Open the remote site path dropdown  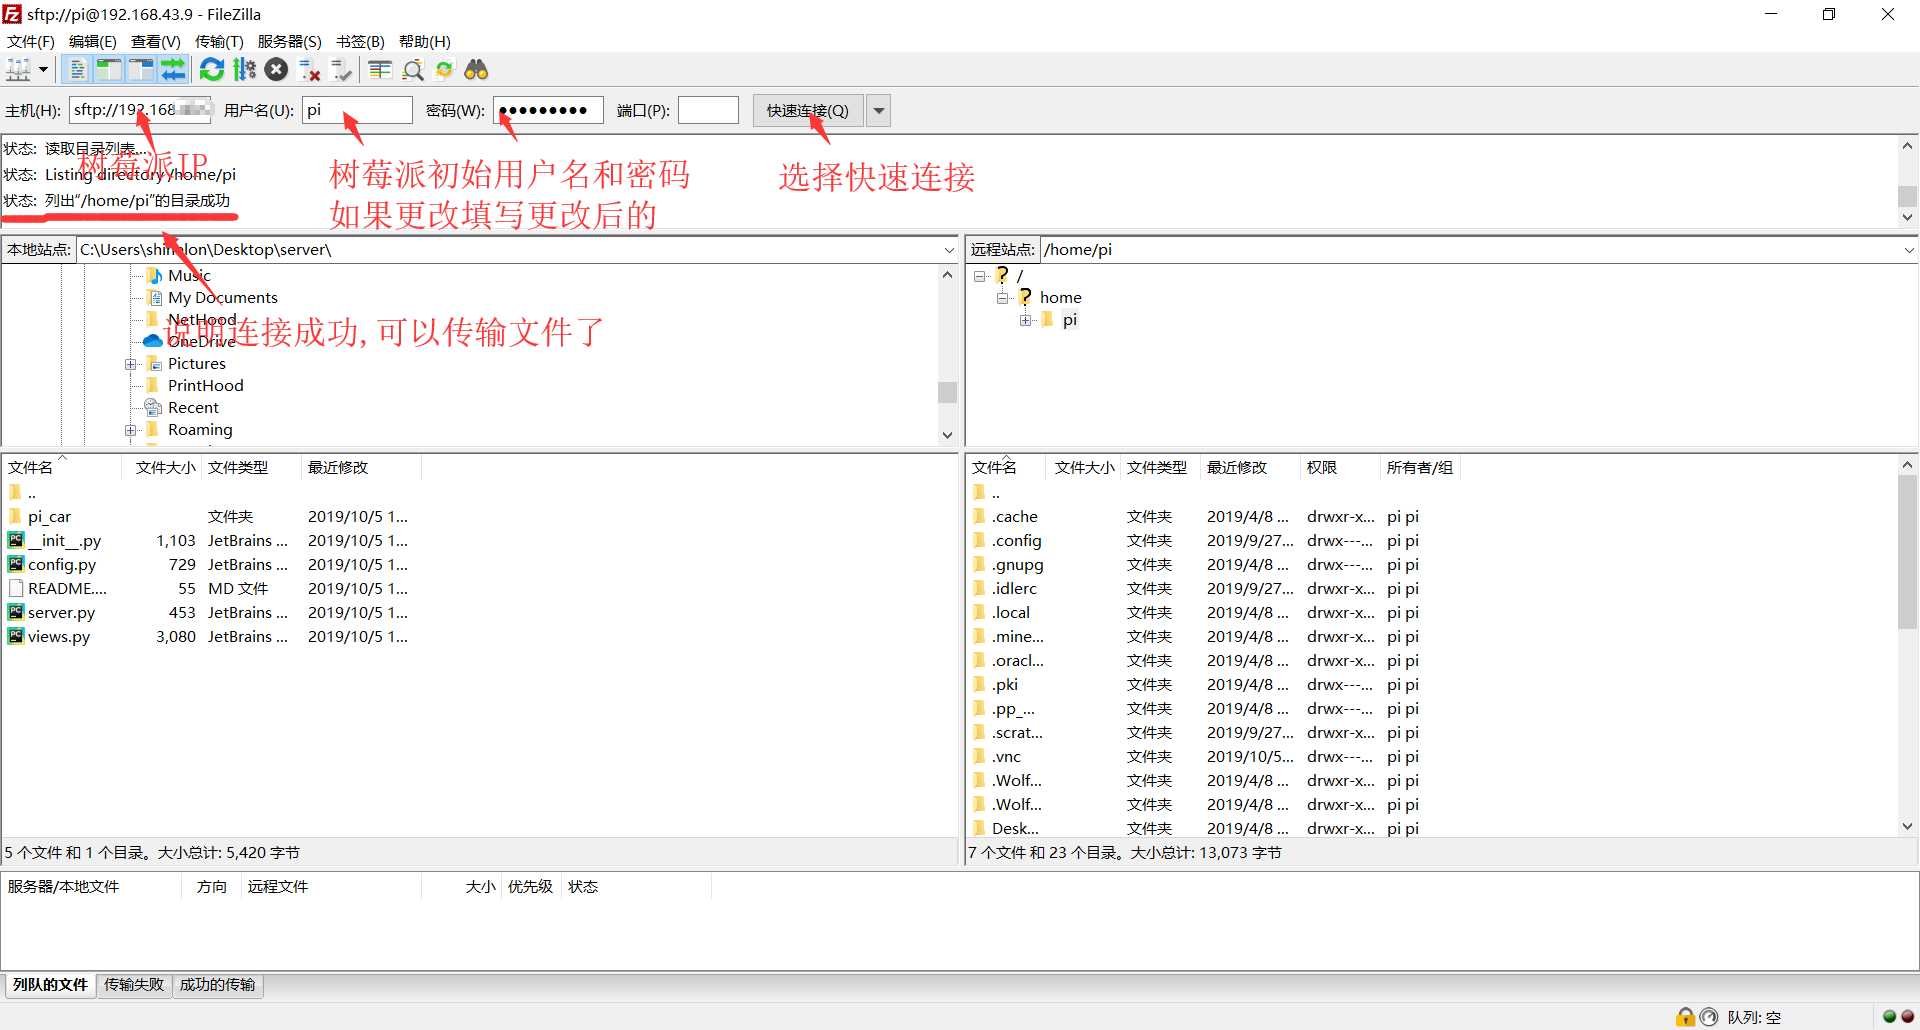(1909, 250)
